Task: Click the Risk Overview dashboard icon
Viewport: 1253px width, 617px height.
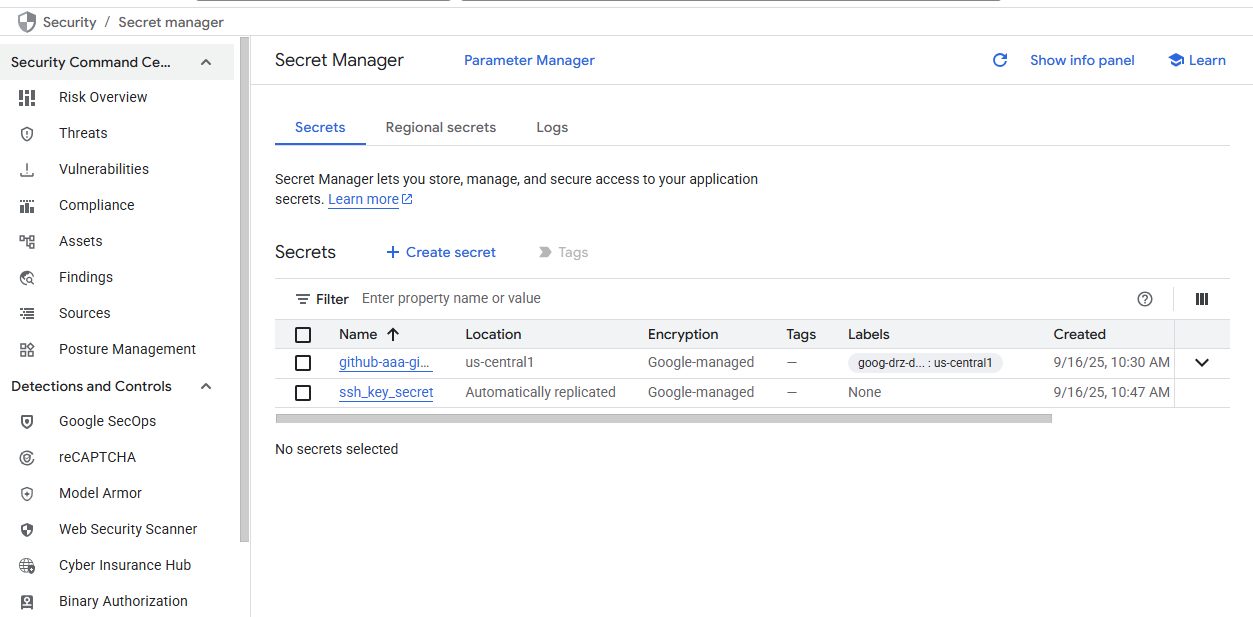Action: 27,97
